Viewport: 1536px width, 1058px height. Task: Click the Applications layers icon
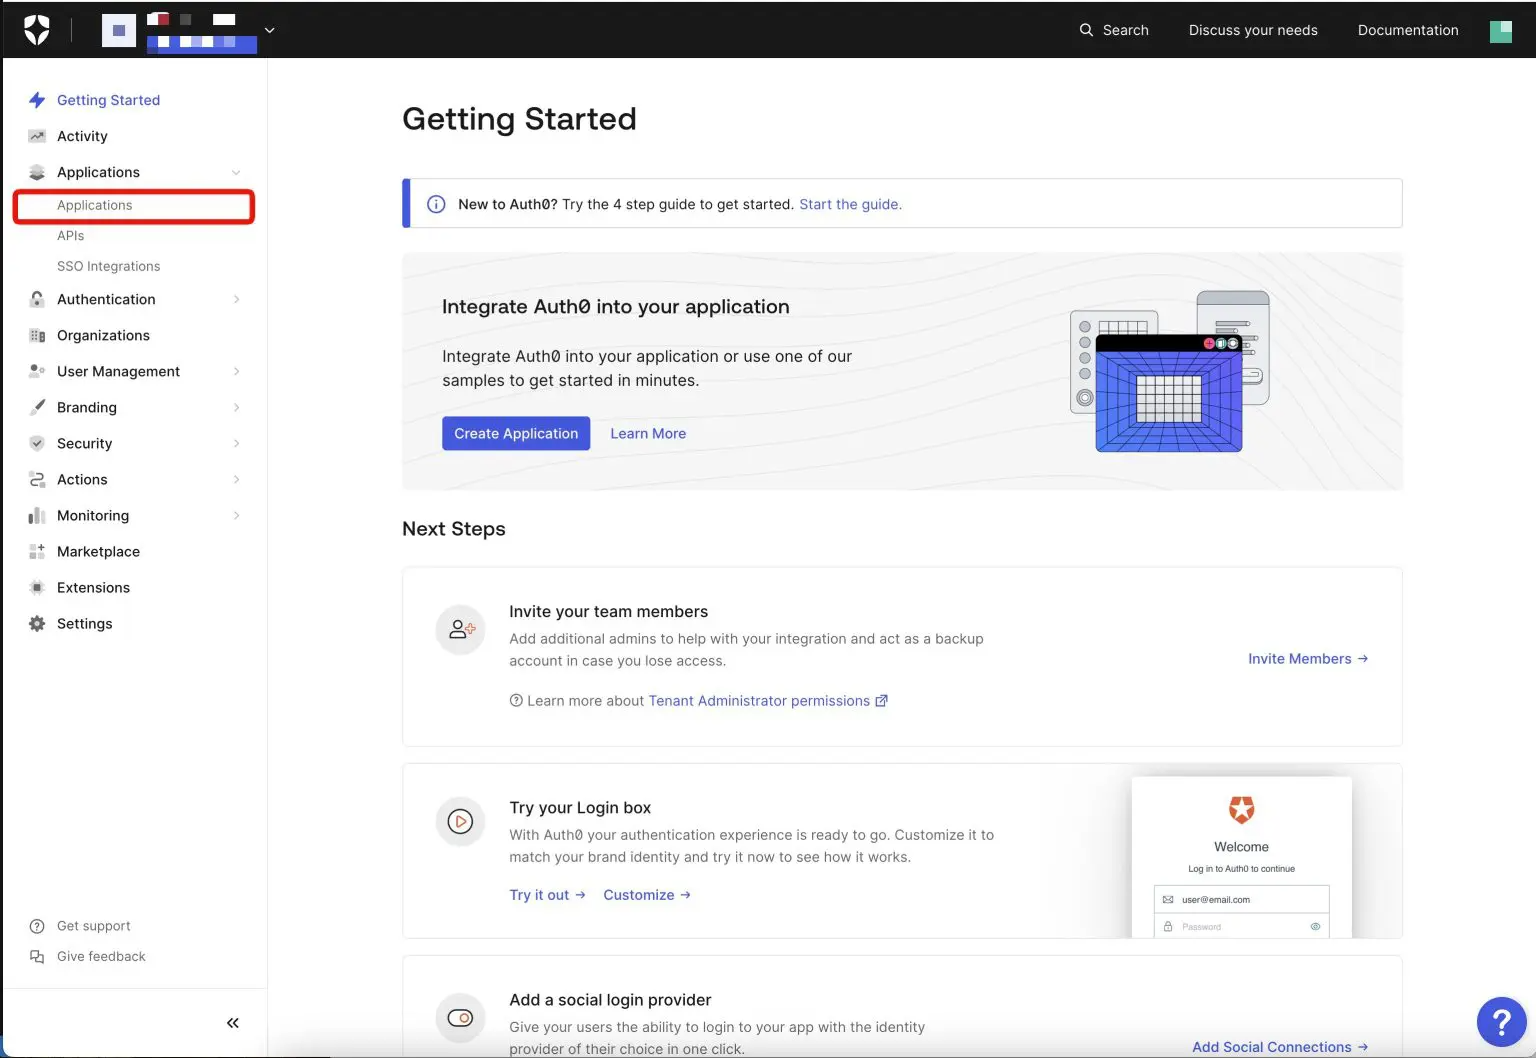tap(37, 172)
